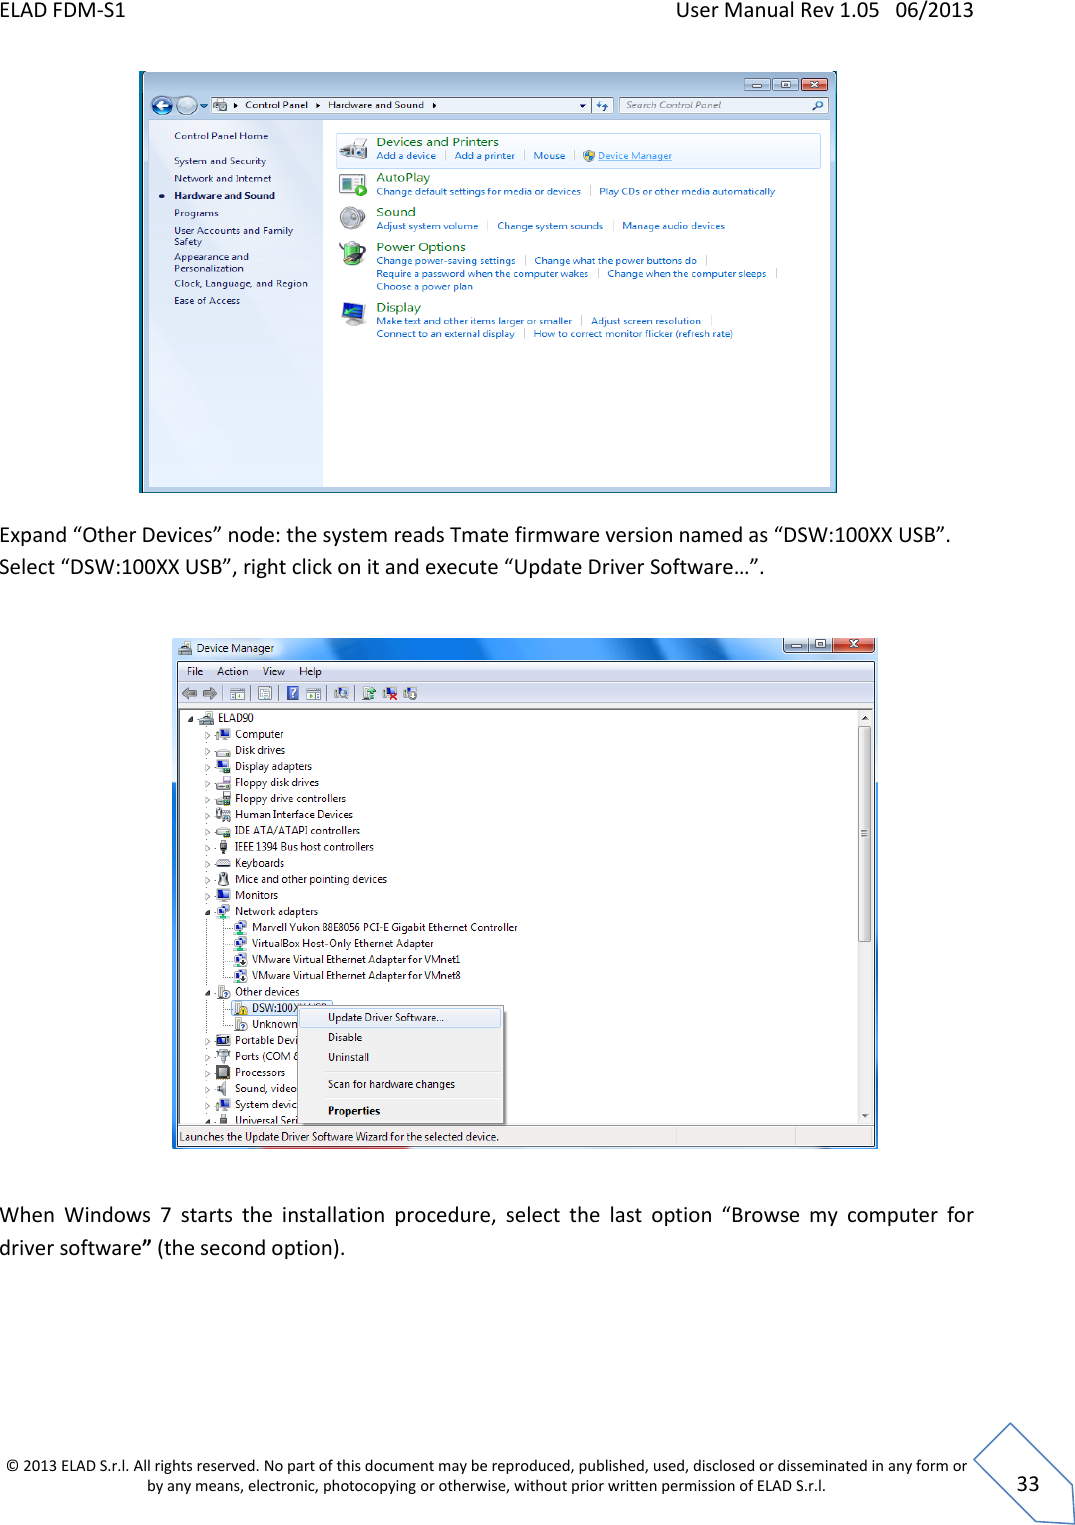The width and height of the screenshot is (1075, 1525).
Task: Click the Control Panel back arrow button
Action: click(x=161, y=105)
